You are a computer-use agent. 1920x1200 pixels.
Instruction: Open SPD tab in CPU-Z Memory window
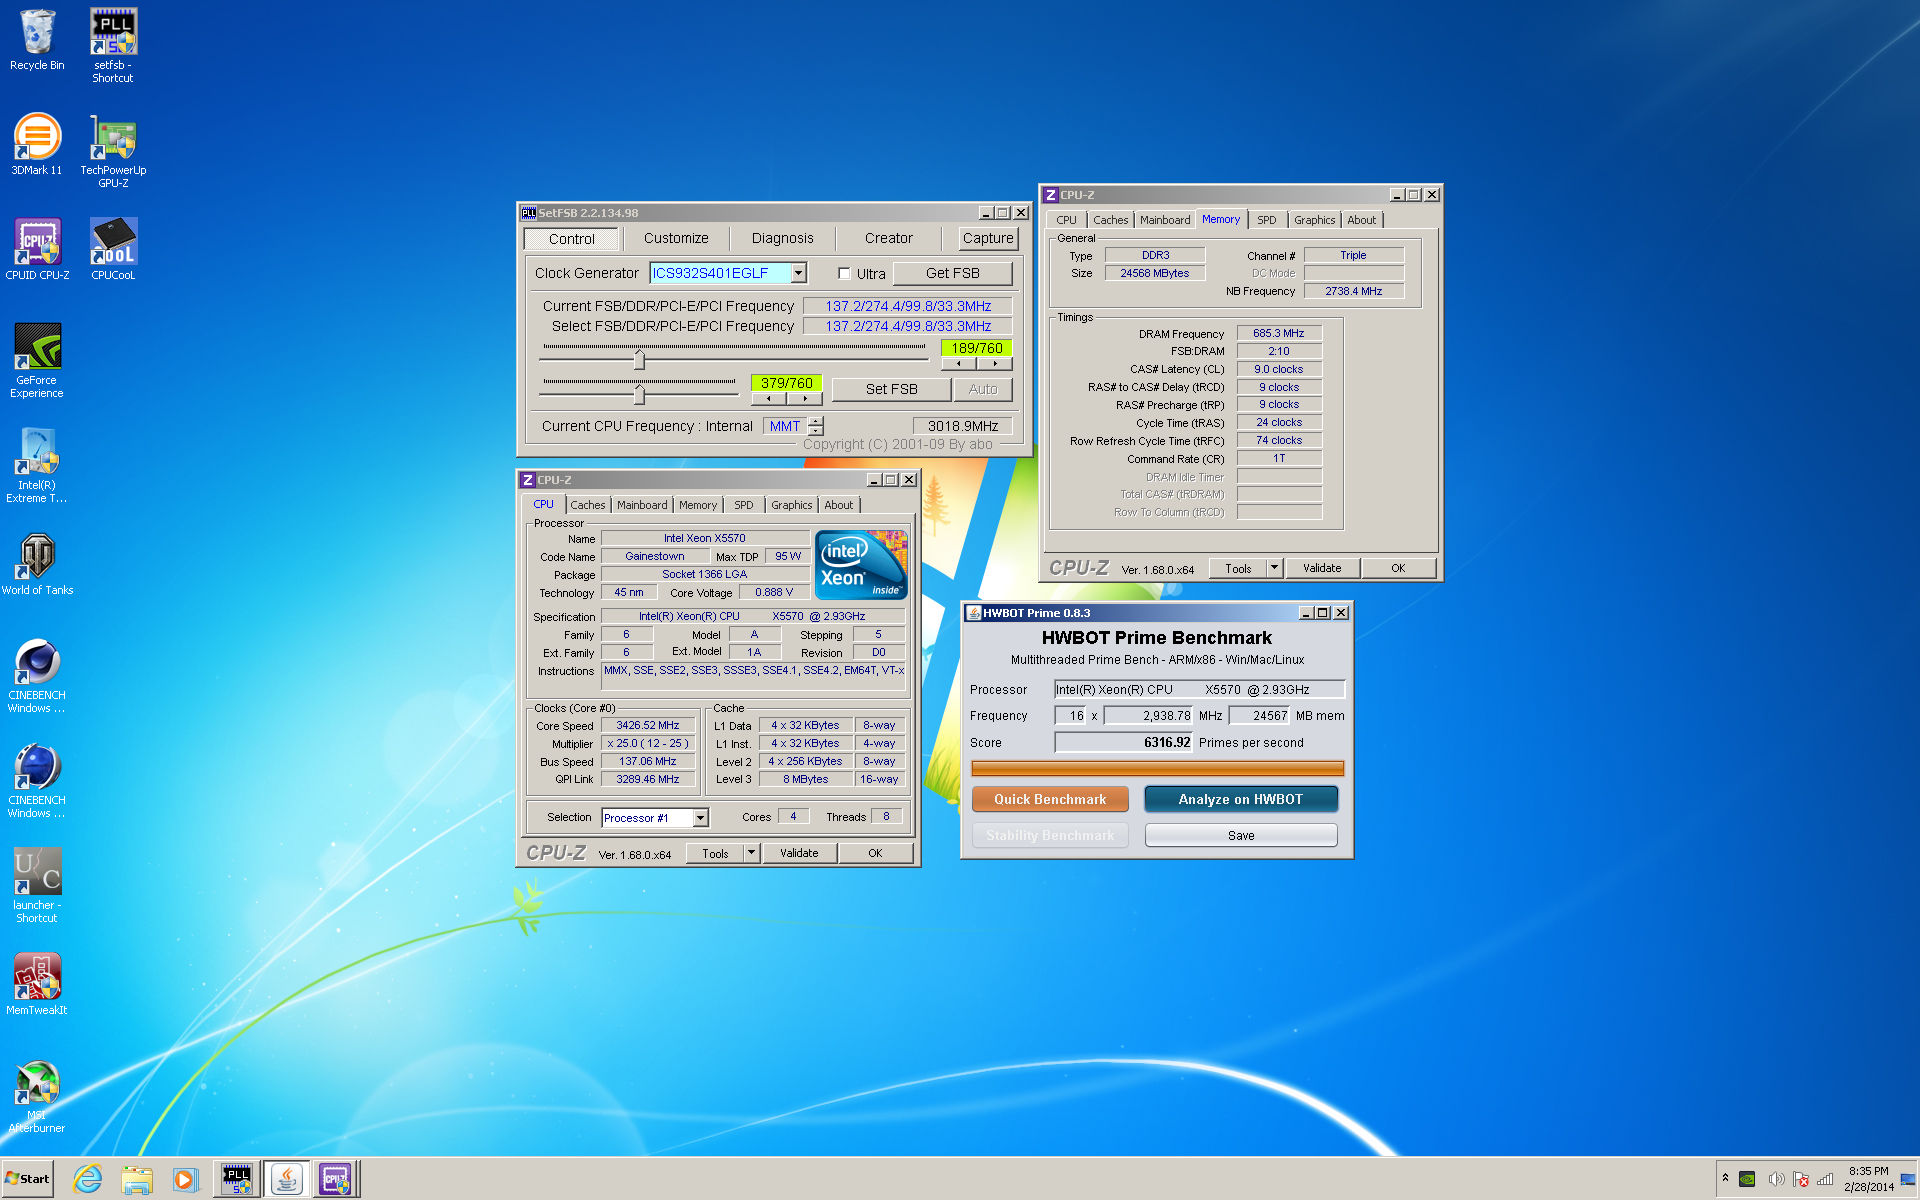pyautogui.click(x=1266, y=220)
